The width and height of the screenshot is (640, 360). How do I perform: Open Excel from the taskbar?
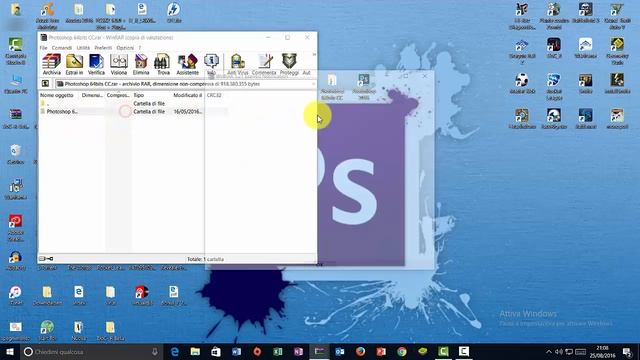278,351
